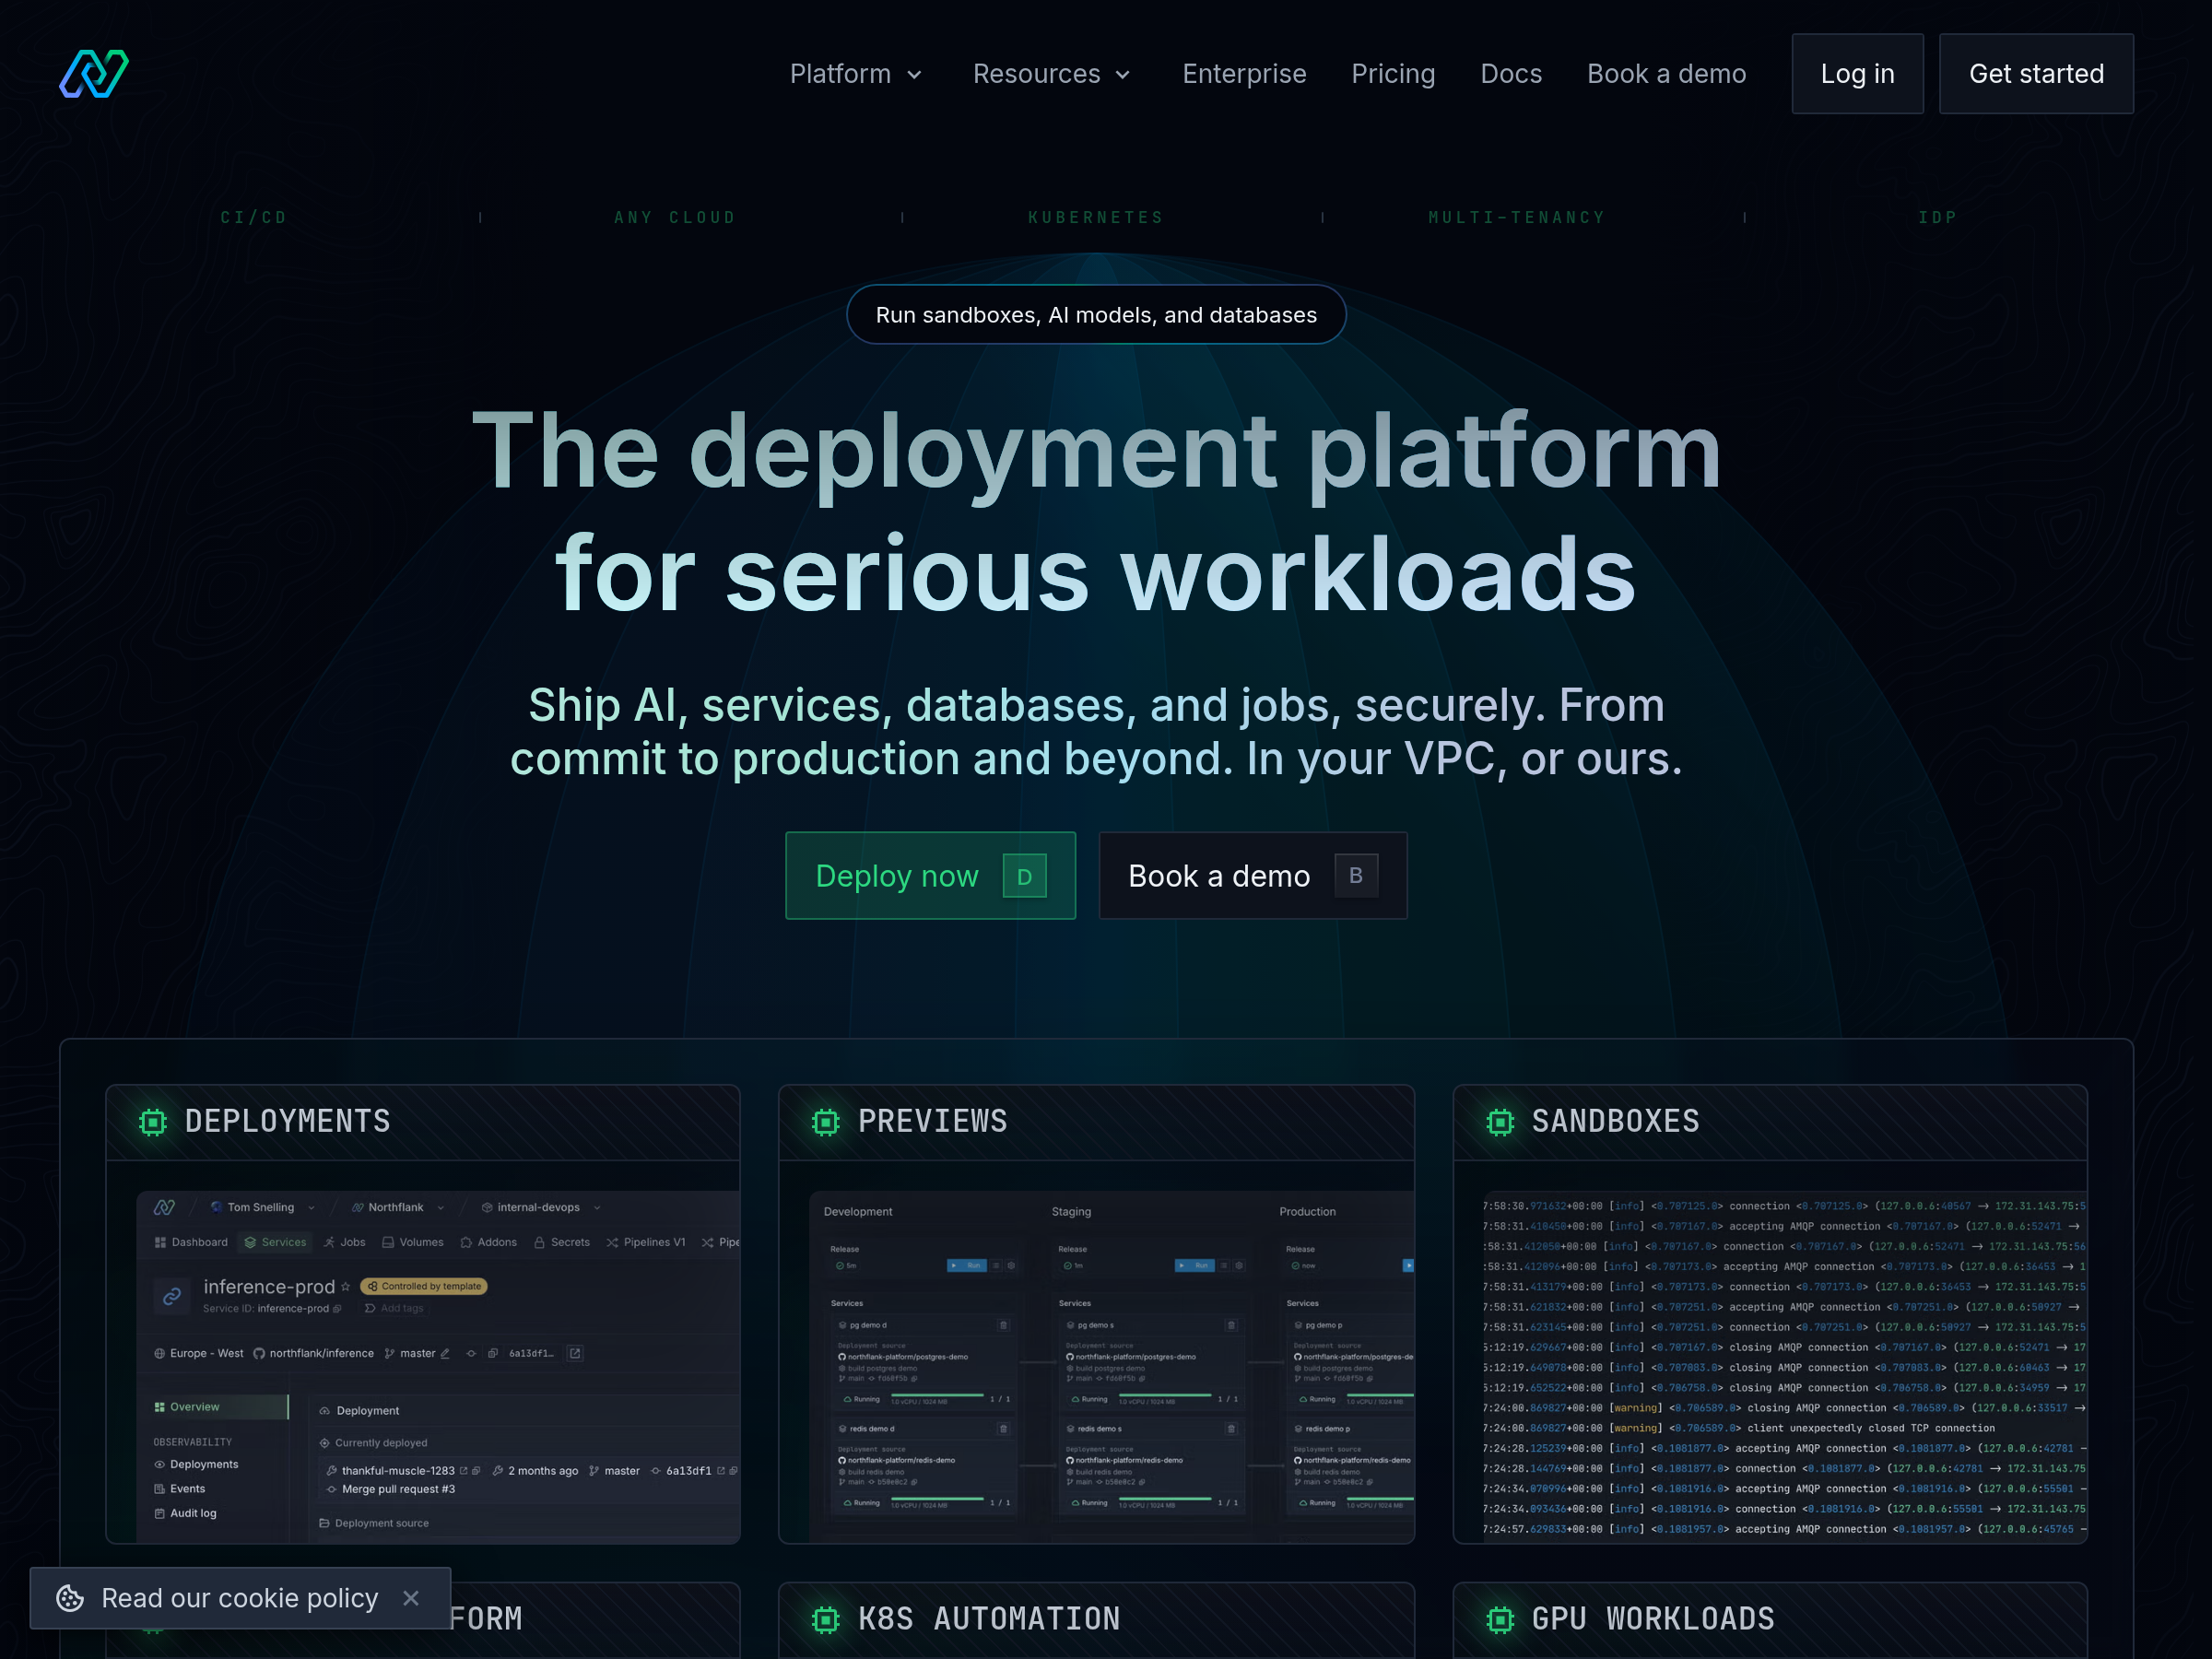Click the MULTI-TENANCY ticker label

tap(1517, 217)
